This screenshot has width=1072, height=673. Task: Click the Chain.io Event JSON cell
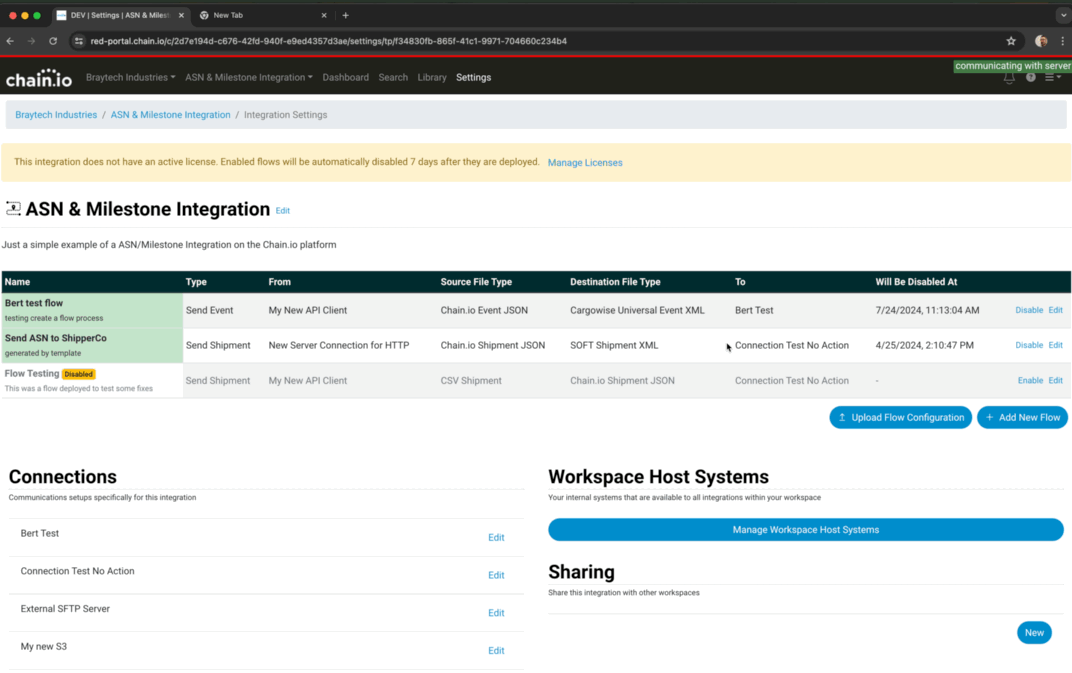(484, 310)
